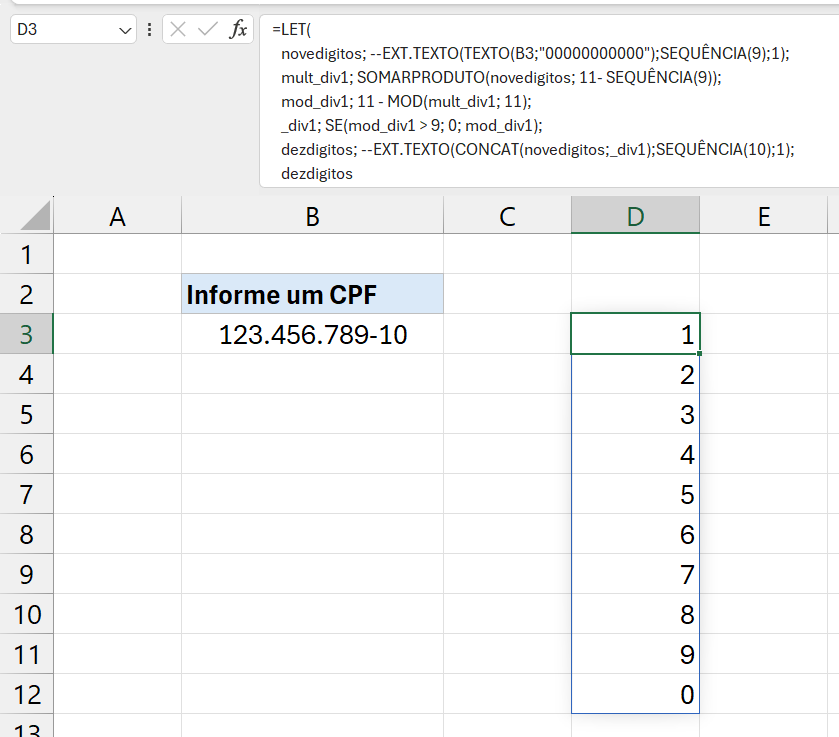Select cell D12 containing 0

[635, 694]
